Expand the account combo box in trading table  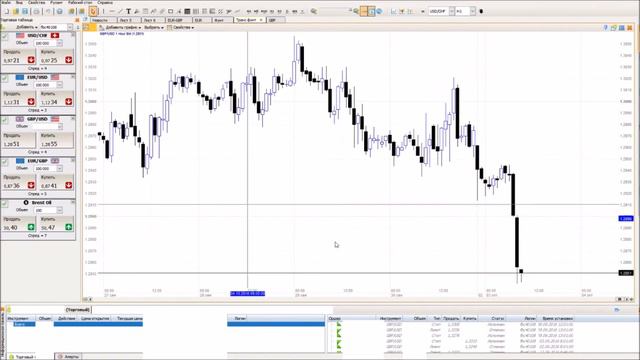click(70, 27)
